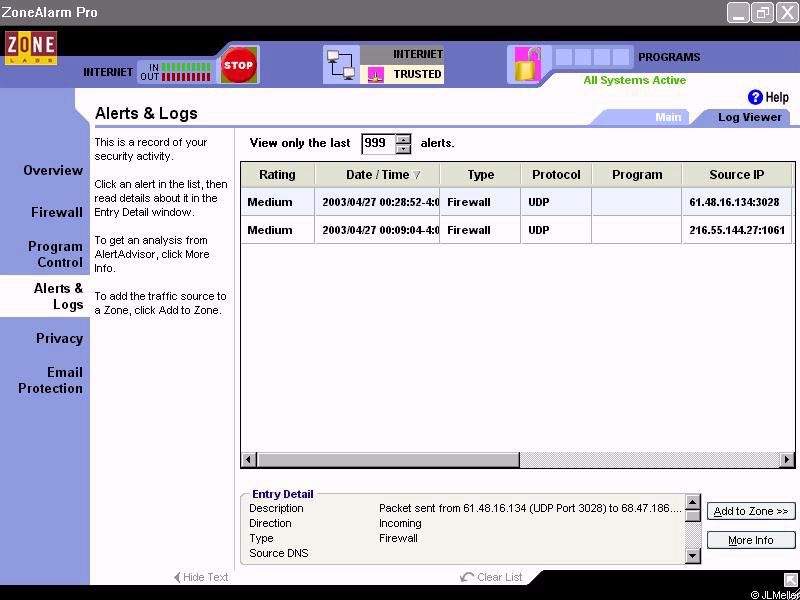800x600 pixels.
Task: Open the Overview section
Action: click(x=53, y=170)
